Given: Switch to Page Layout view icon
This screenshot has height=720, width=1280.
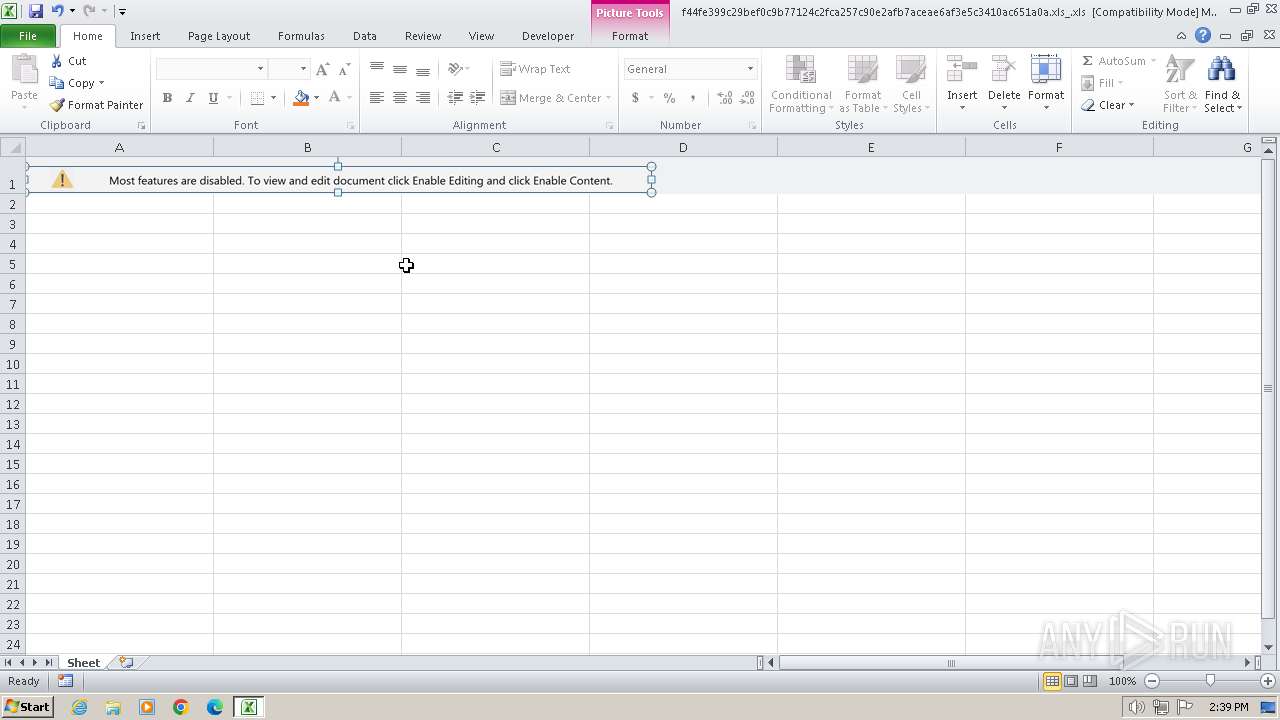Looking at the screenshot, I should [1071, 681].
